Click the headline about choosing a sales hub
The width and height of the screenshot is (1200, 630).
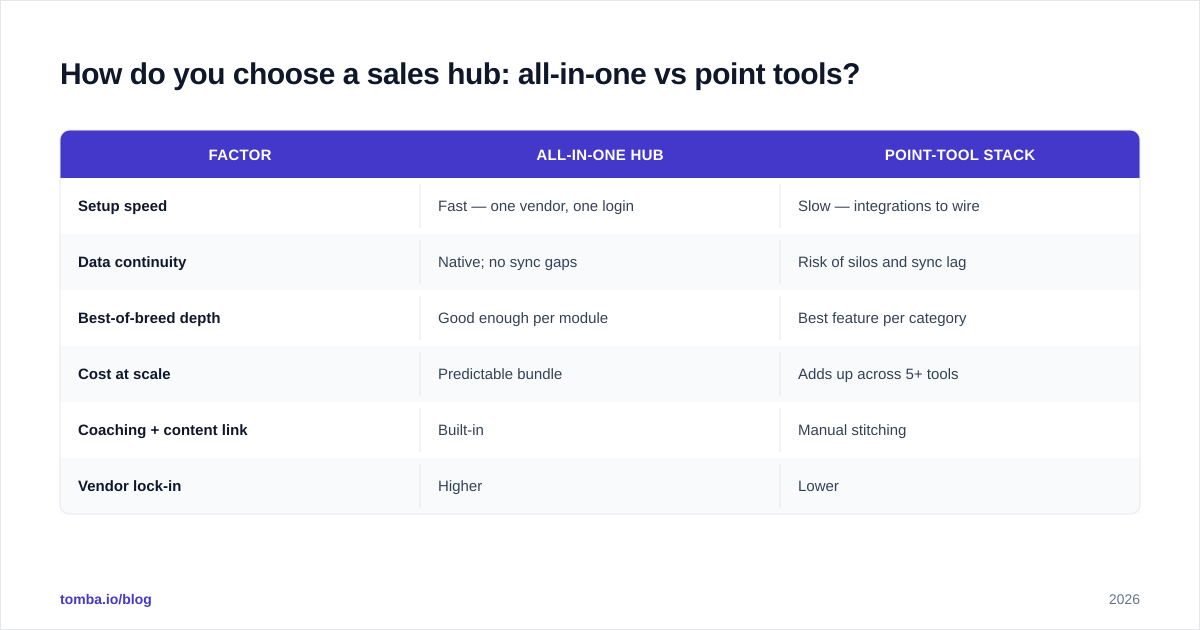460,74
